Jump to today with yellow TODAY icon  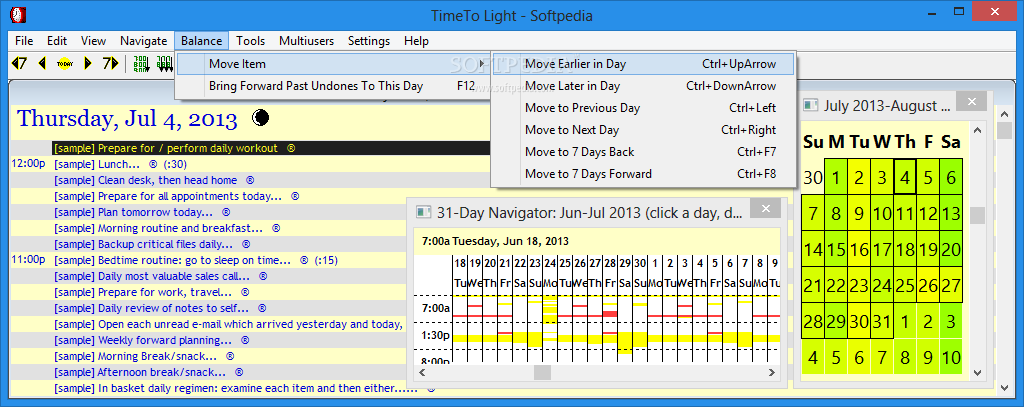65,63
